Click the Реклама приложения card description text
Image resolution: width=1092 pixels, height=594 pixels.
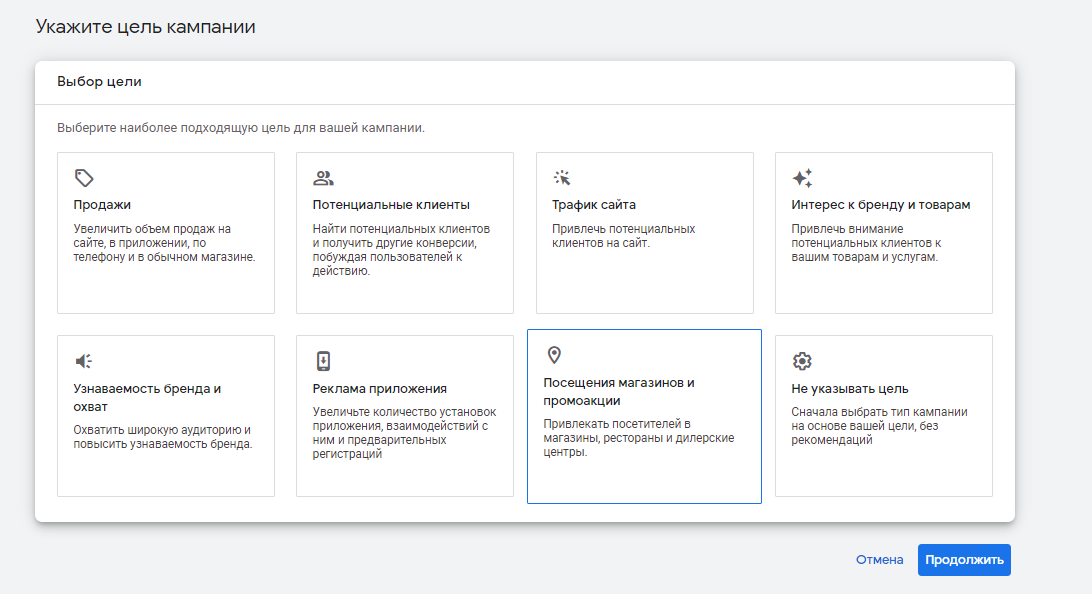(404, 433)
